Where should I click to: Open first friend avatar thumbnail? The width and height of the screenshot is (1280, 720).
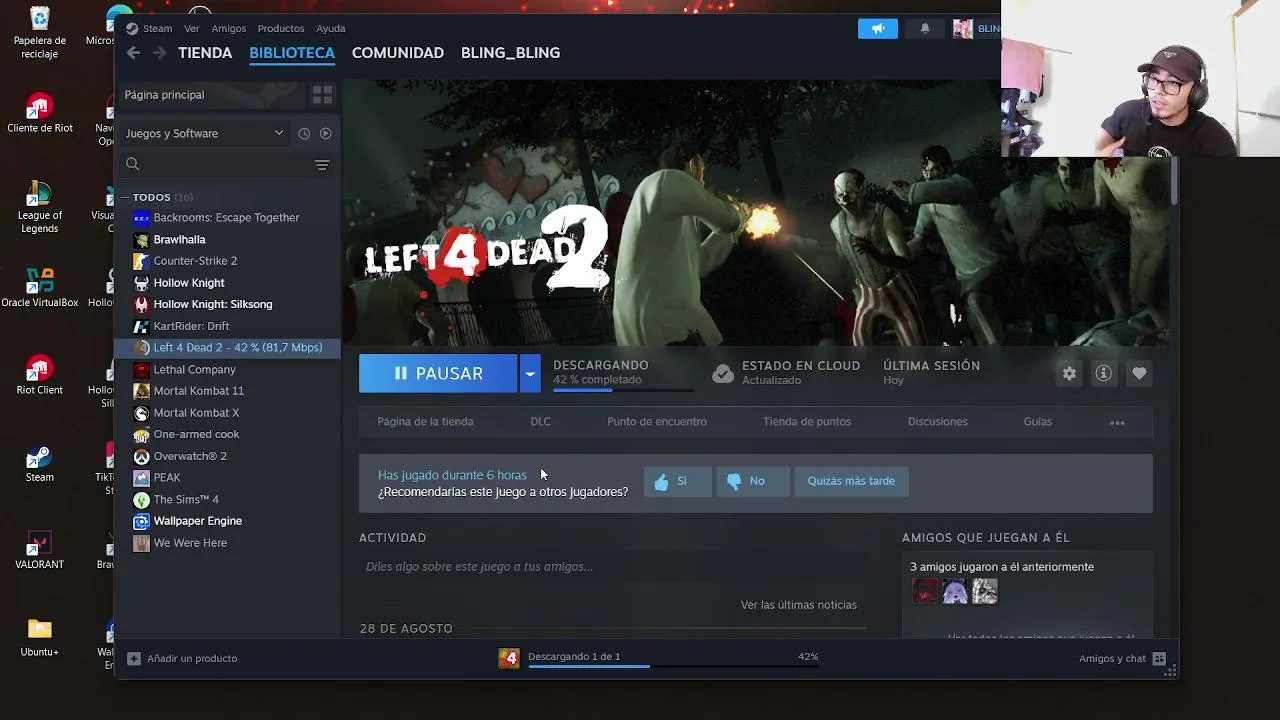[925, 592]
